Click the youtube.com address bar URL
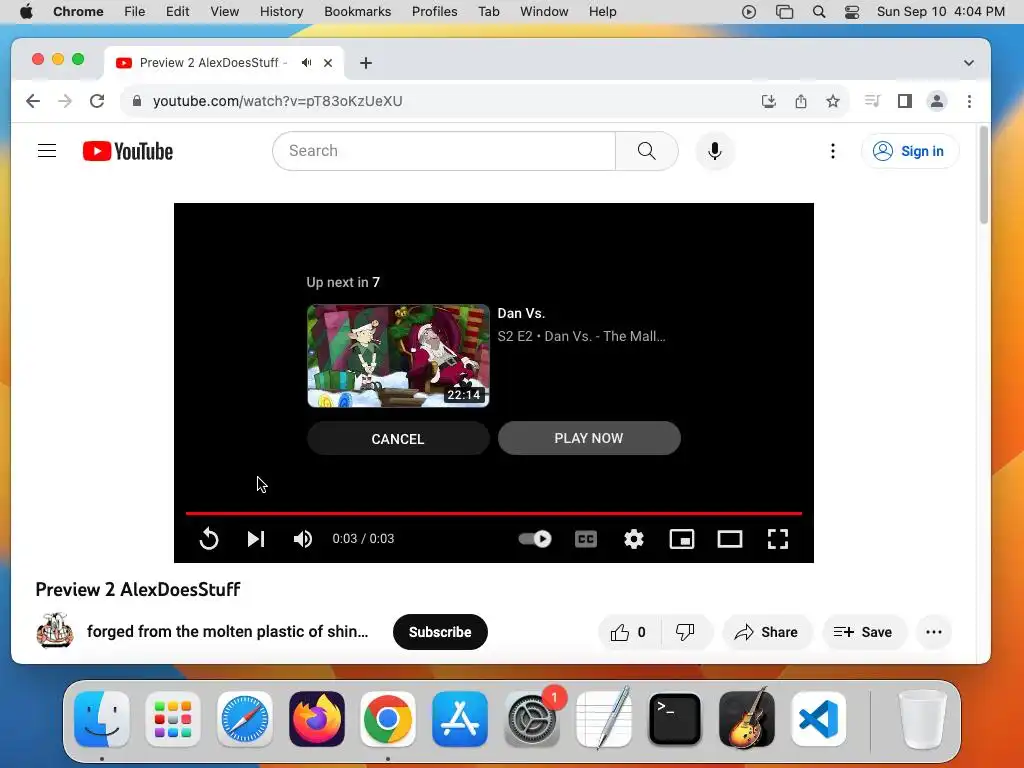1024x768 pixels. tap(278, 101)
